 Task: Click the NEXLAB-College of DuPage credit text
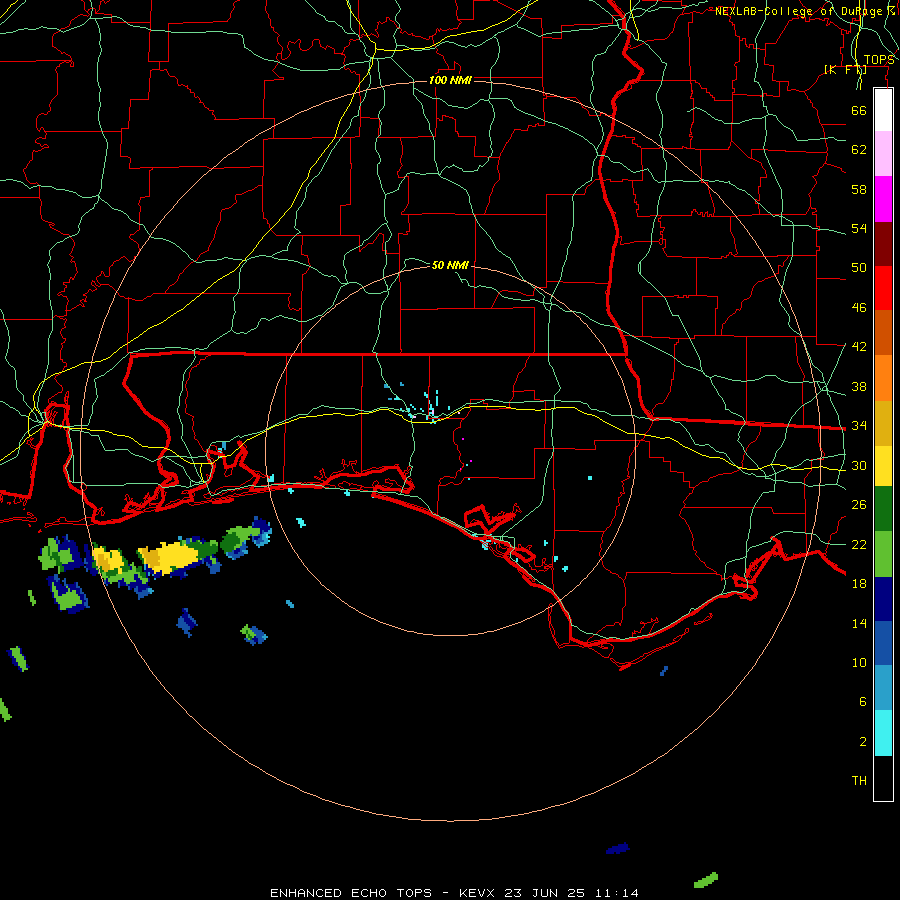[x=805, y=11]
